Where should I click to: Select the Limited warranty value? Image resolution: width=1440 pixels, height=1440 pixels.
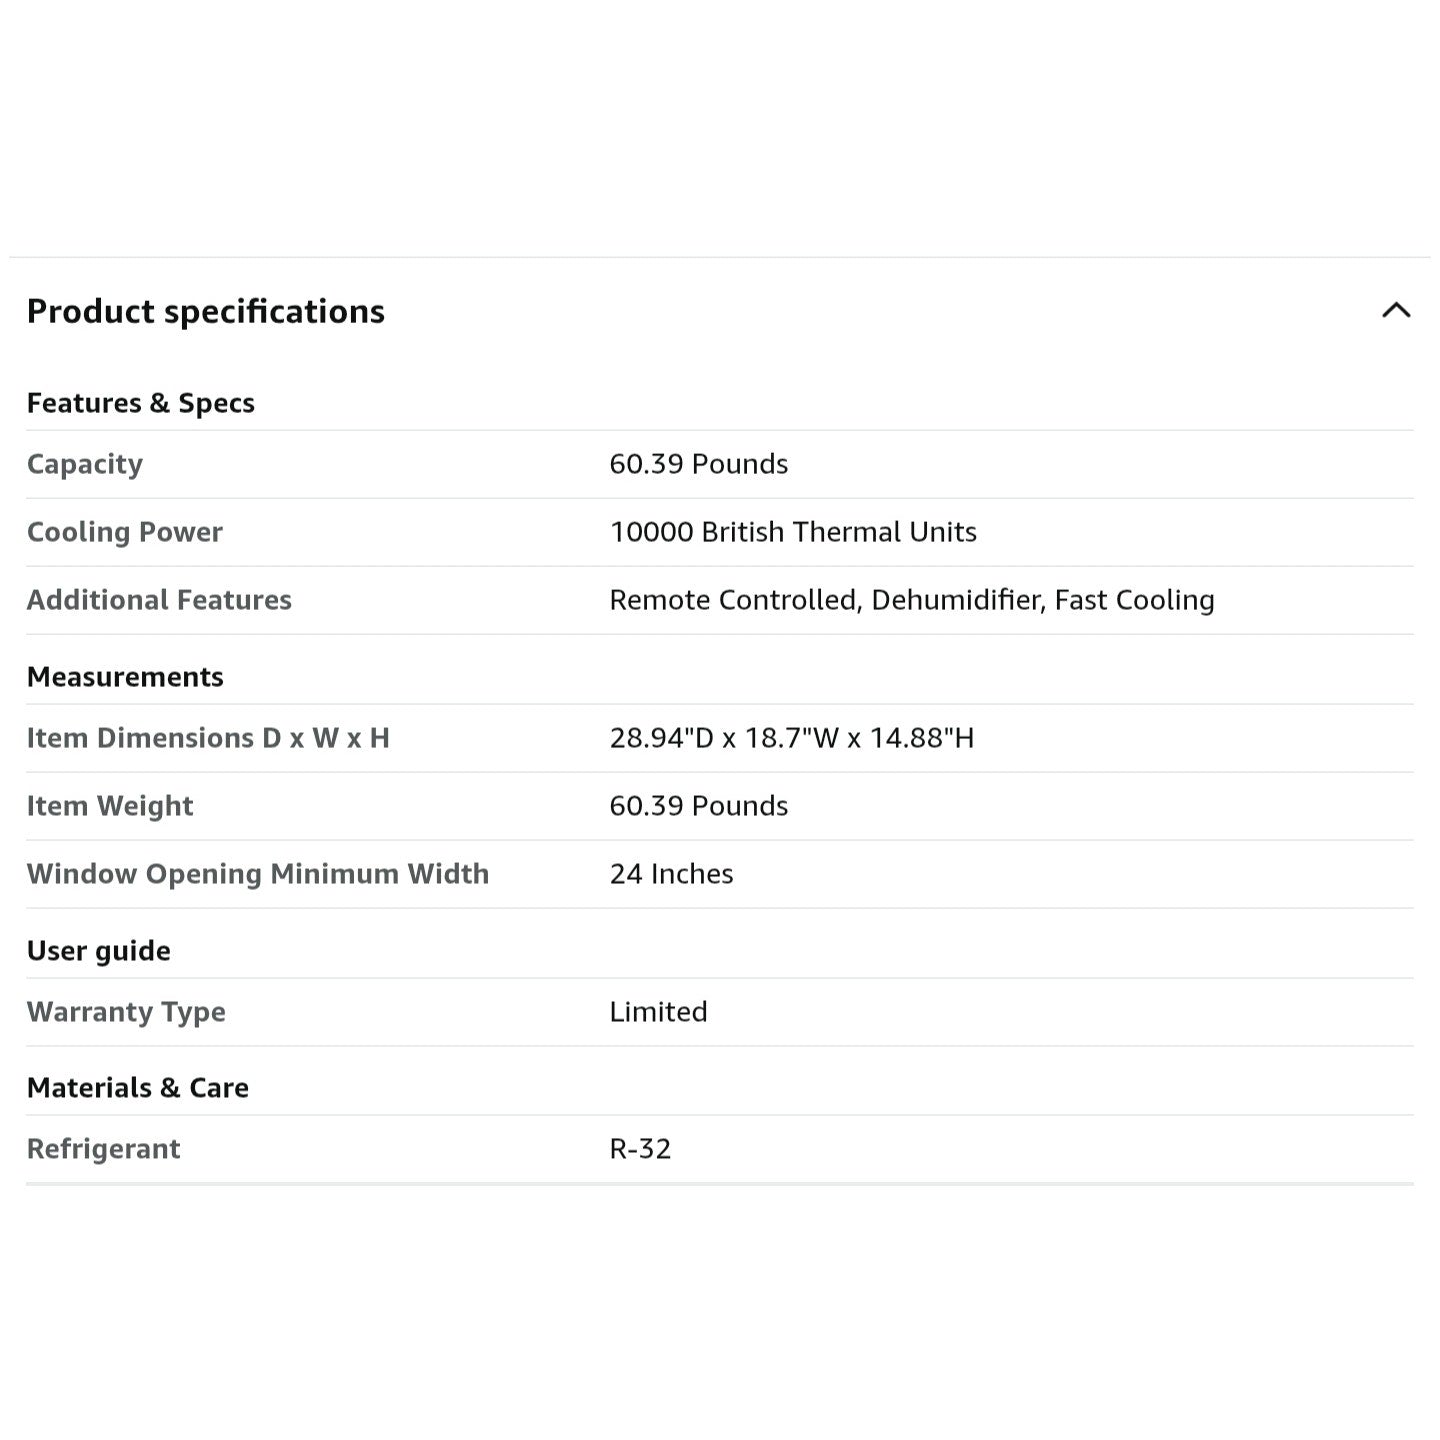[658, 1012]
